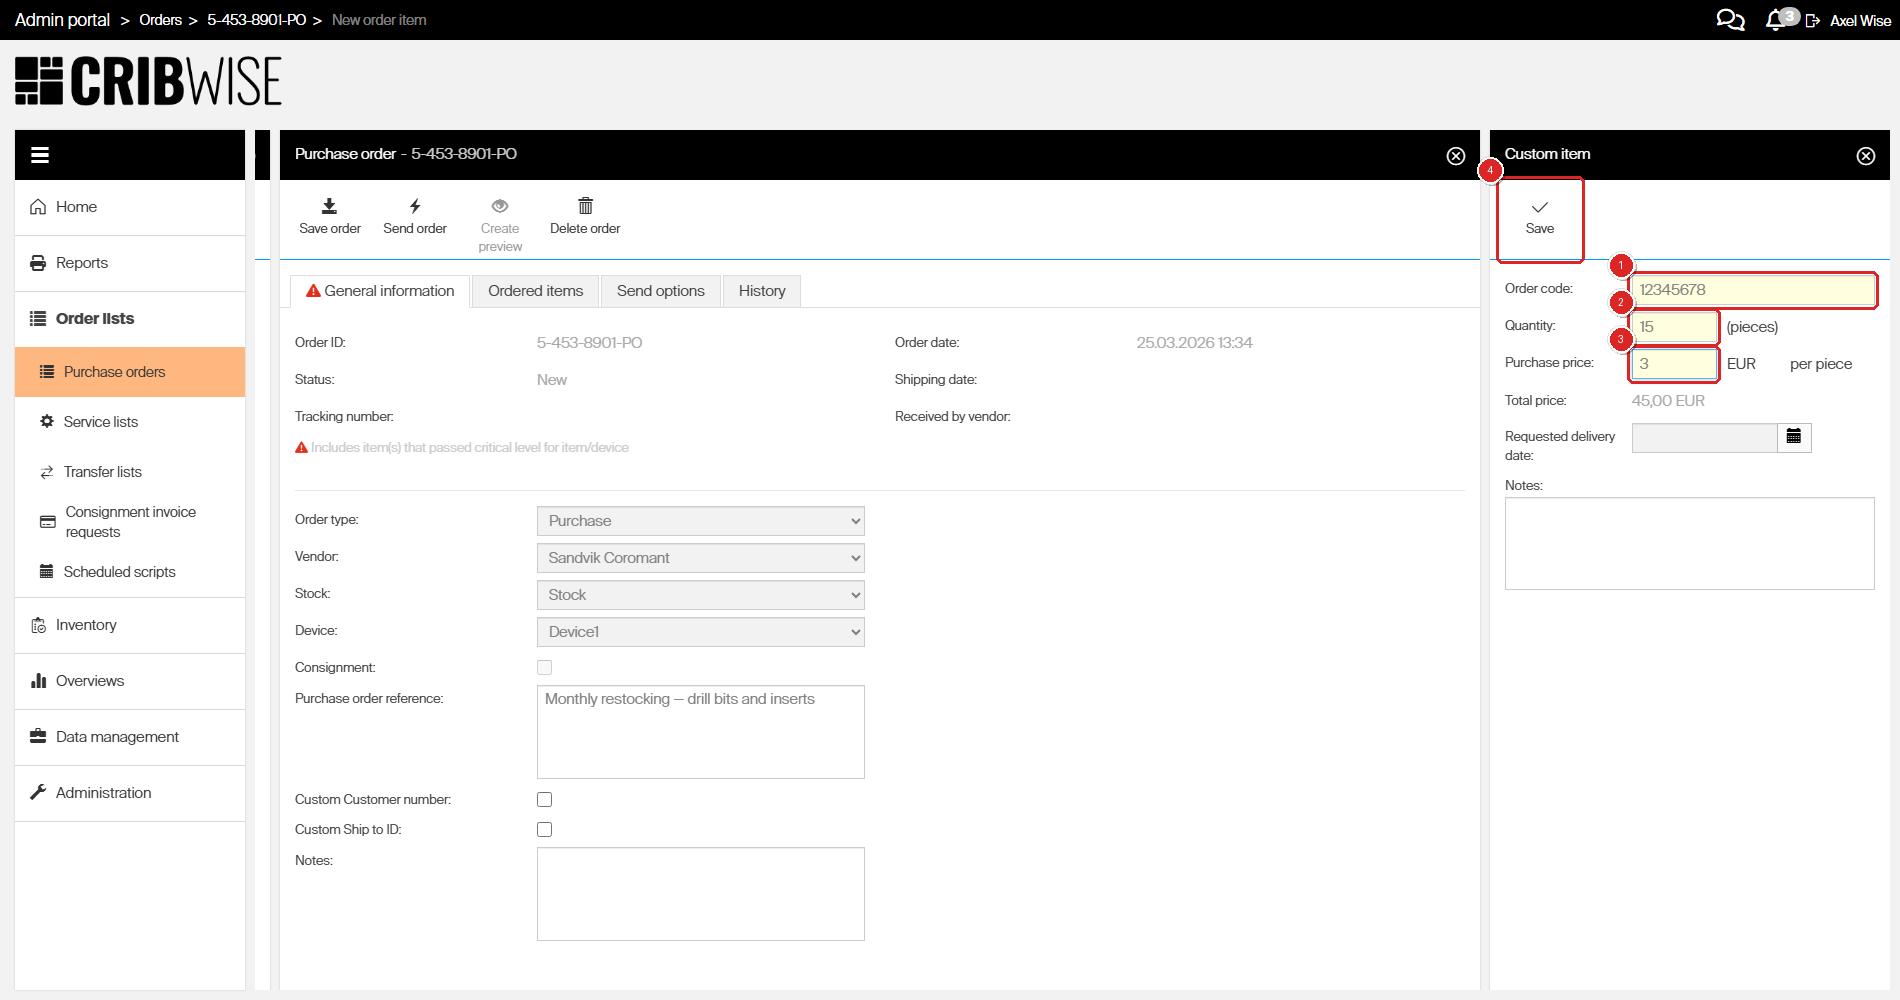The height and width of the screenshot is (1000, 1900).
Task: Toggle the hamburger menu icon
Action: [x=40, y=155]
